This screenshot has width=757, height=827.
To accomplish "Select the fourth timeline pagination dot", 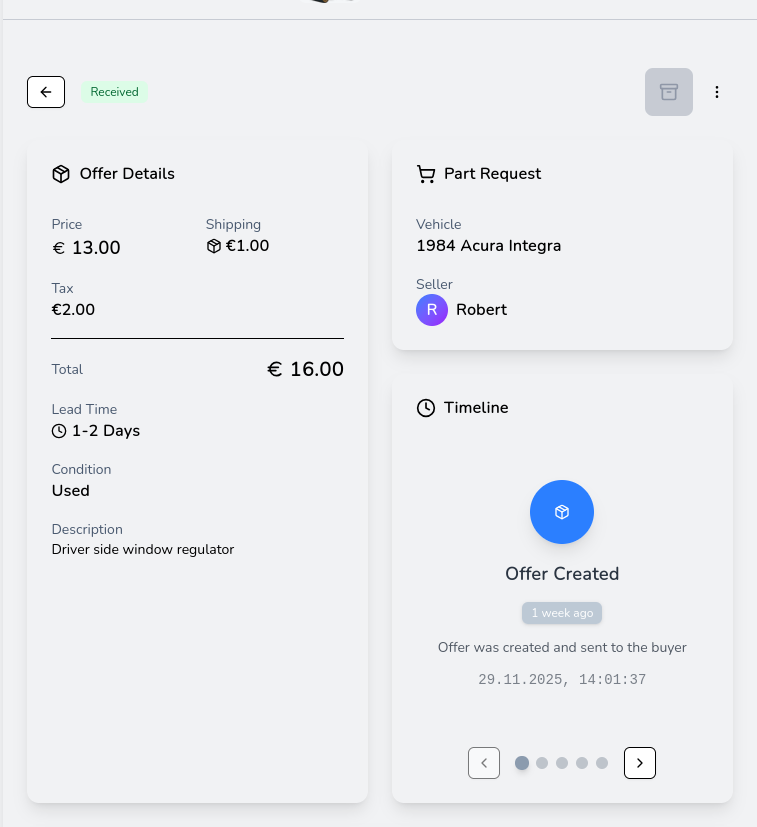I will click(582, 763).
